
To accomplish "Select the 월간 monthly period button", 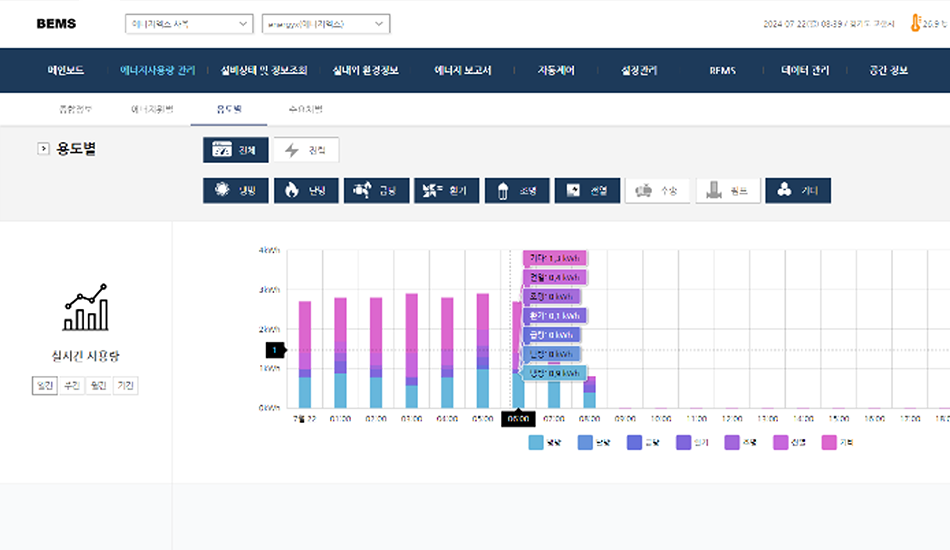I will (98, 385).
